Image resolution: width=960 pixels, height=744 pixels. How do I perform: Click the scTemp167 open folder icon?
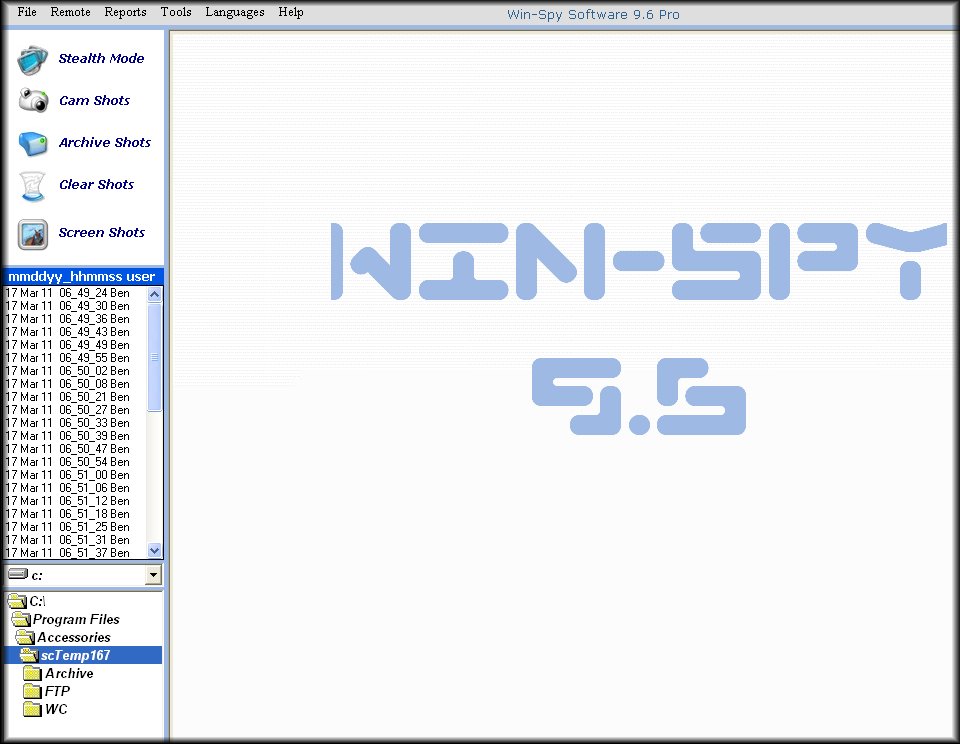[x=29, y=655]
